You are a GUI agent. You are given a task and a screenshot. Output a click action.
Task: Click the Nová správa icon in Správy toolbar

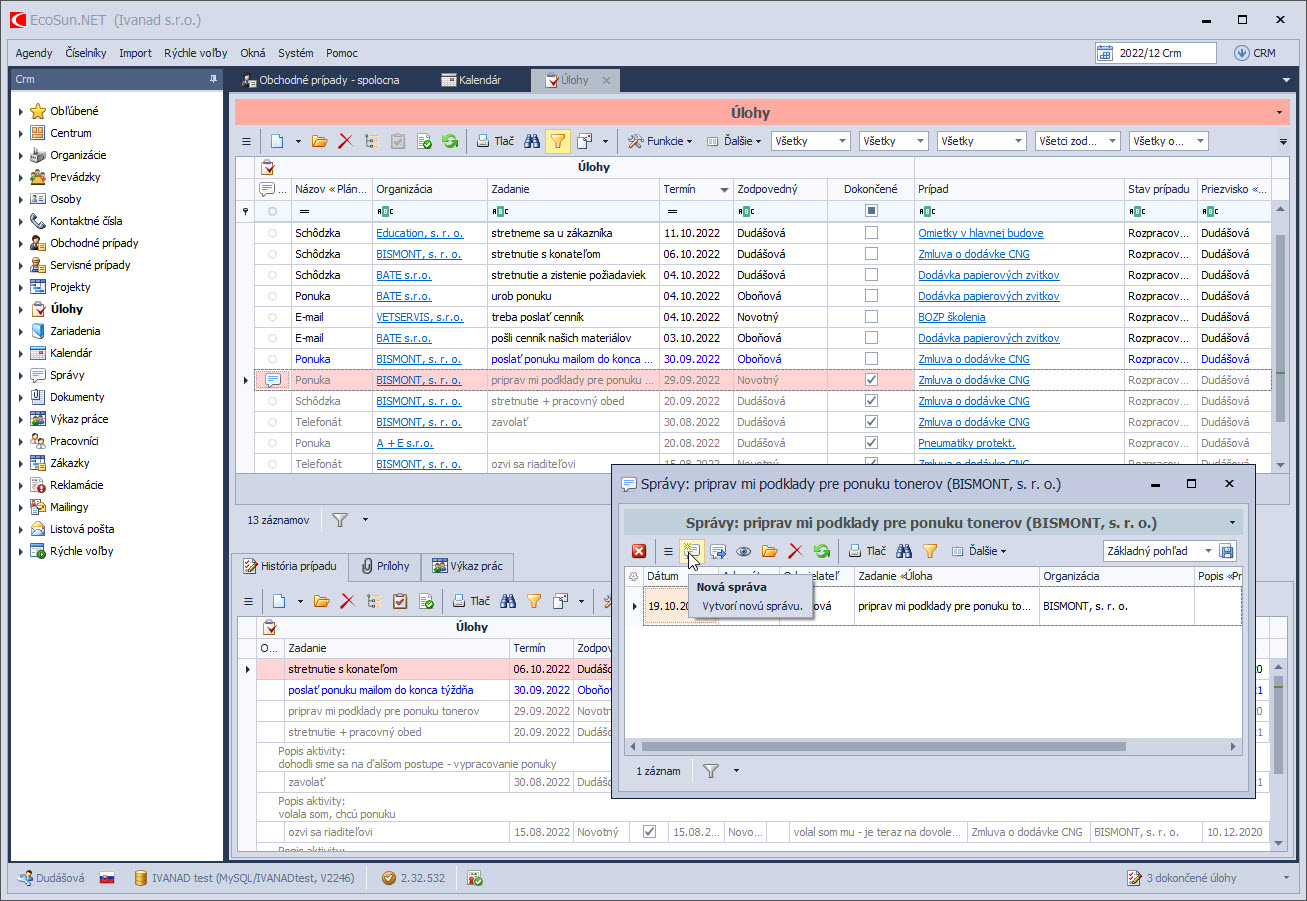(x=691, y=551)
